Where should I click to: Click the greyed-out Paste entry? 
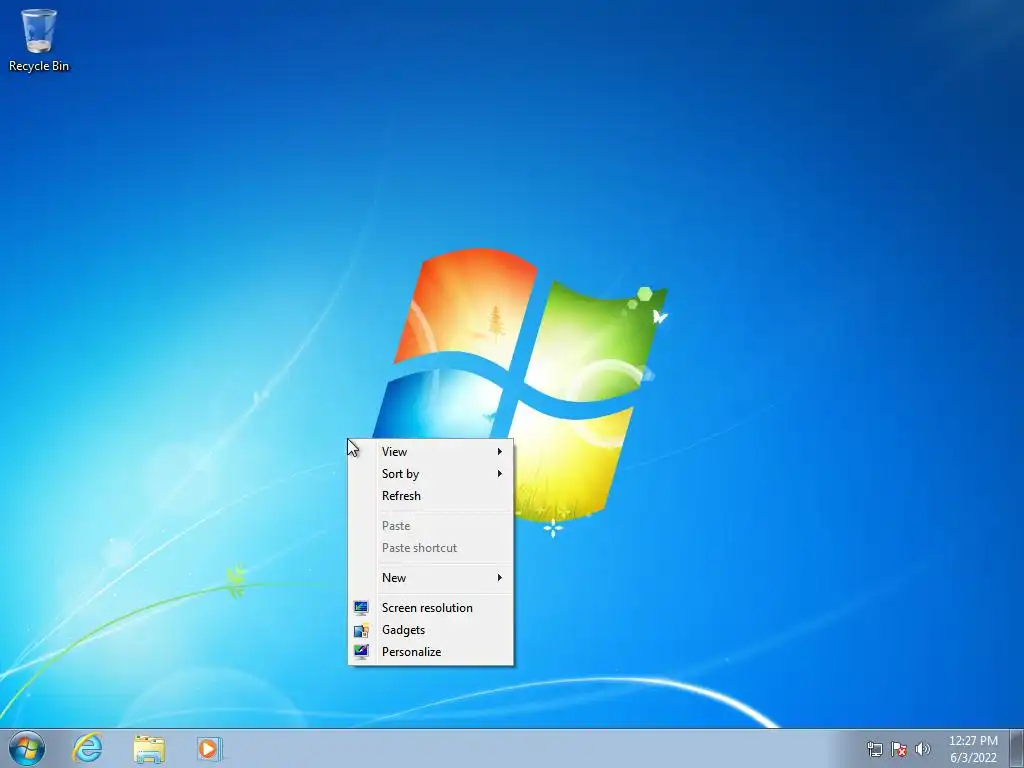(x=430, y=526)
